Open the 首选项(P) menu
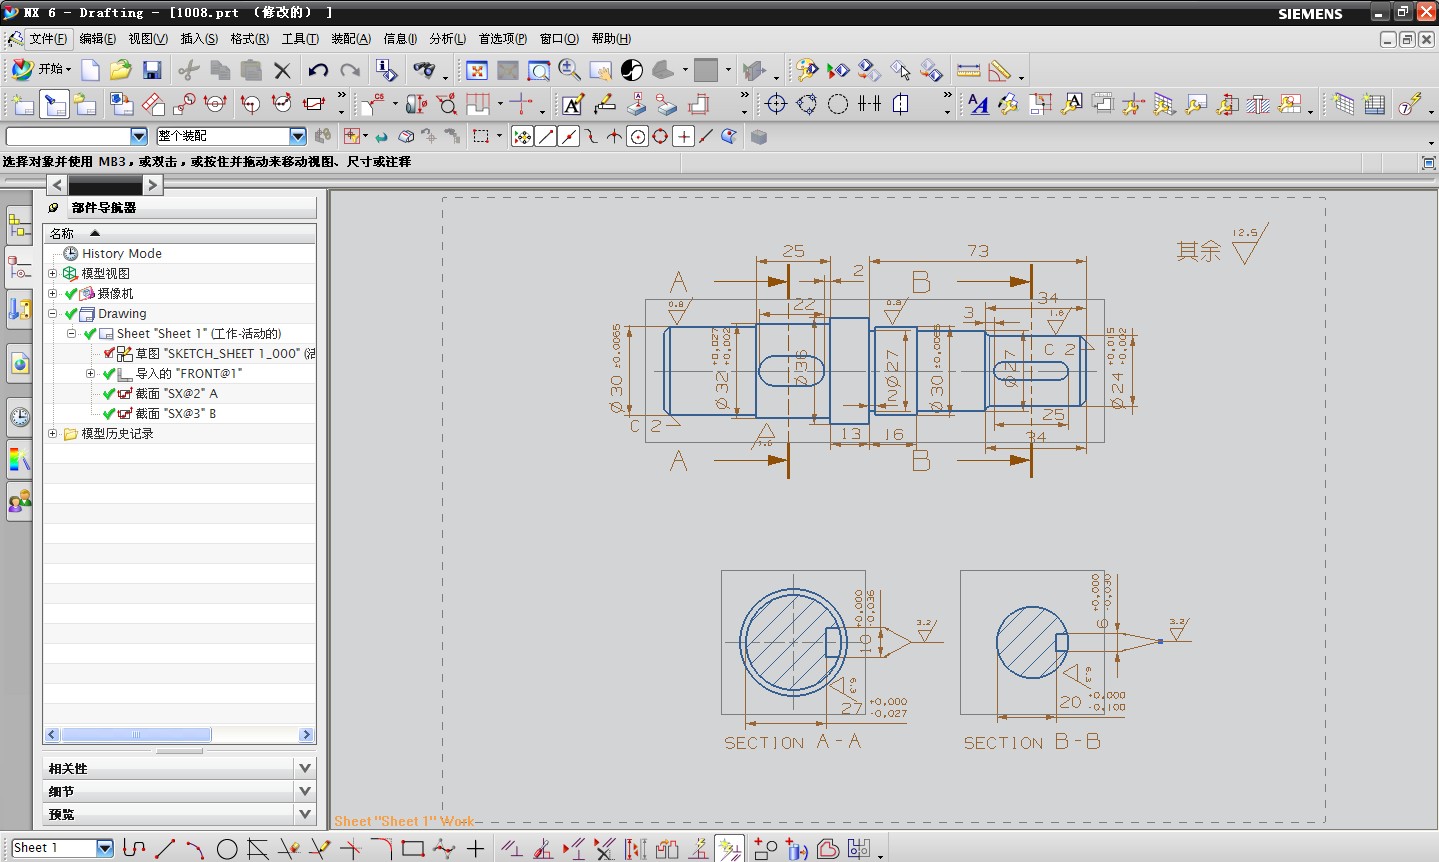This screenshot has width=1439, height=862. pos(502,39)
